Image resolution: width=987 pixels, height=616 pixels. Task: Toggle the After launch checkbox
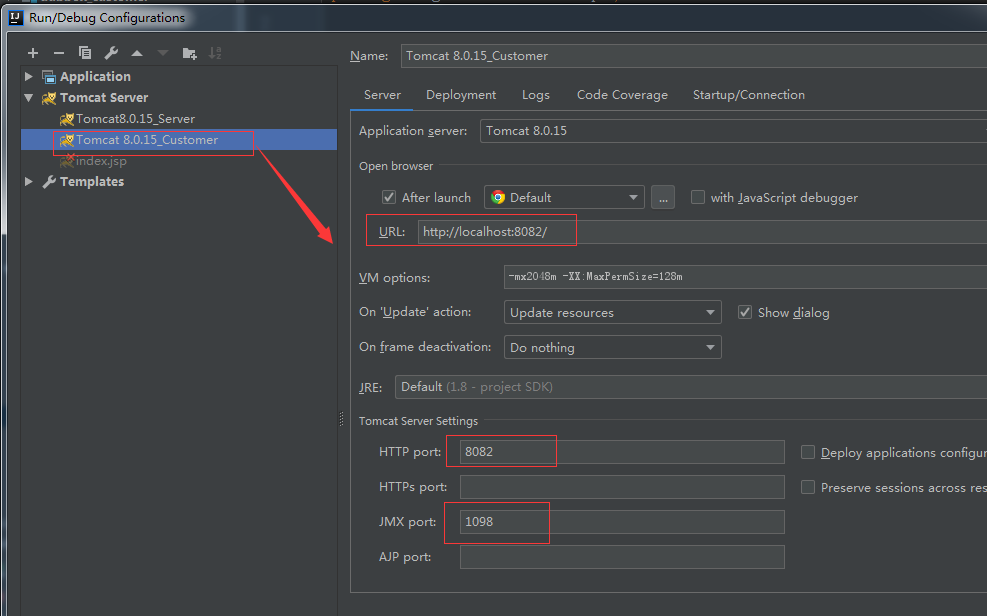click(x=389, y=198)
